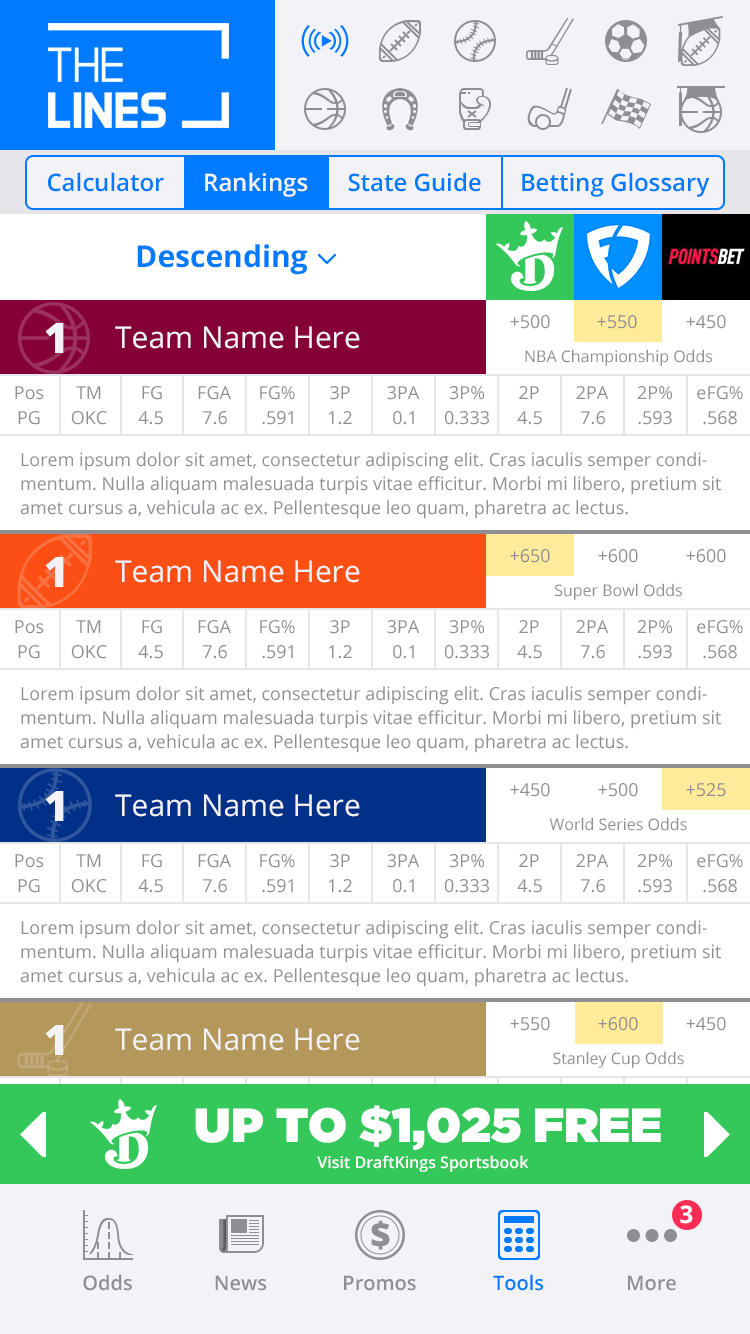Choose the hockey stick icon

click(x=550, y=42)
